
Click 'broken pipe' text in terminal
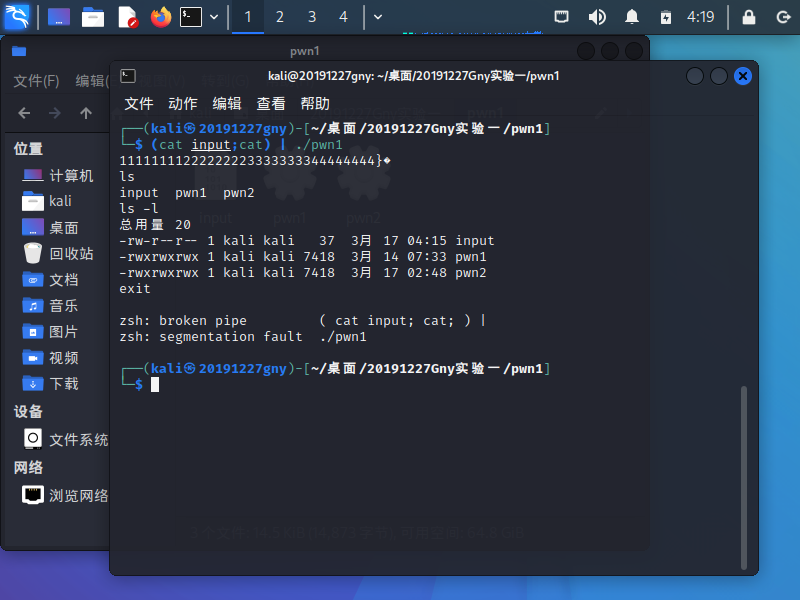[x=203, y=321]
